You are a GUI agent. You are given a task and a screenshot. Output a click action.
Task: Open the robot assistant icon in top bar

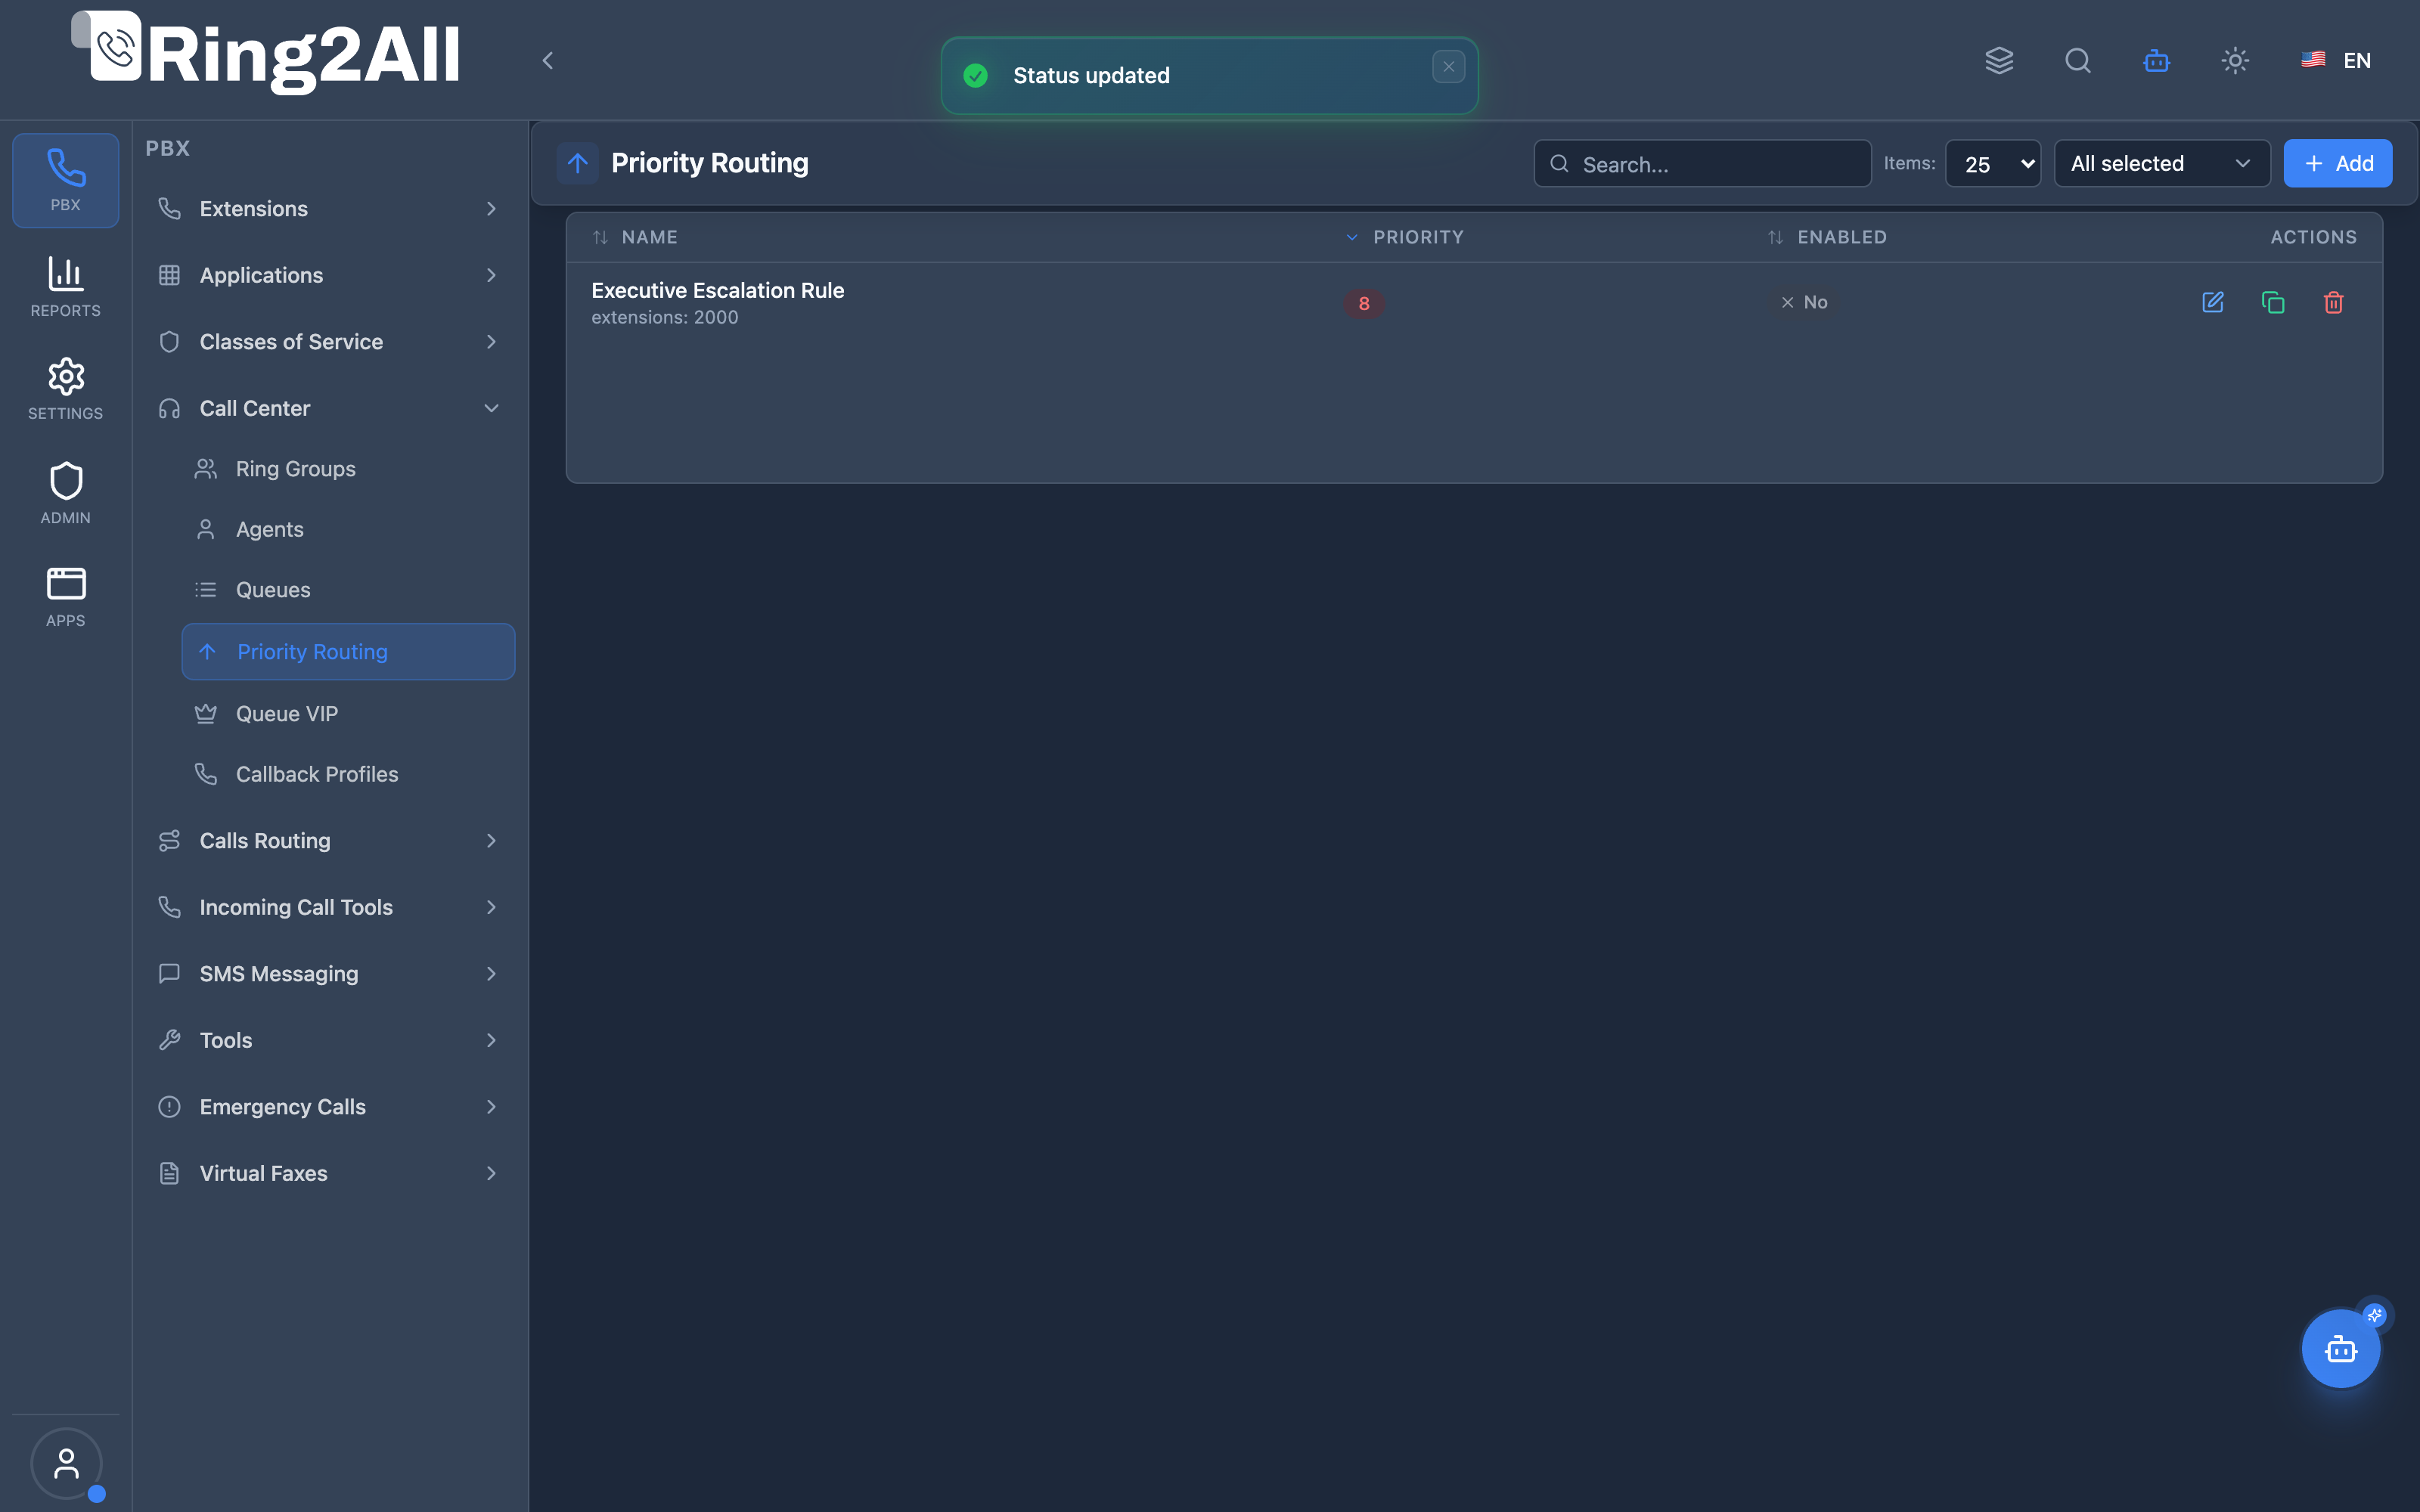(2156, 60)
